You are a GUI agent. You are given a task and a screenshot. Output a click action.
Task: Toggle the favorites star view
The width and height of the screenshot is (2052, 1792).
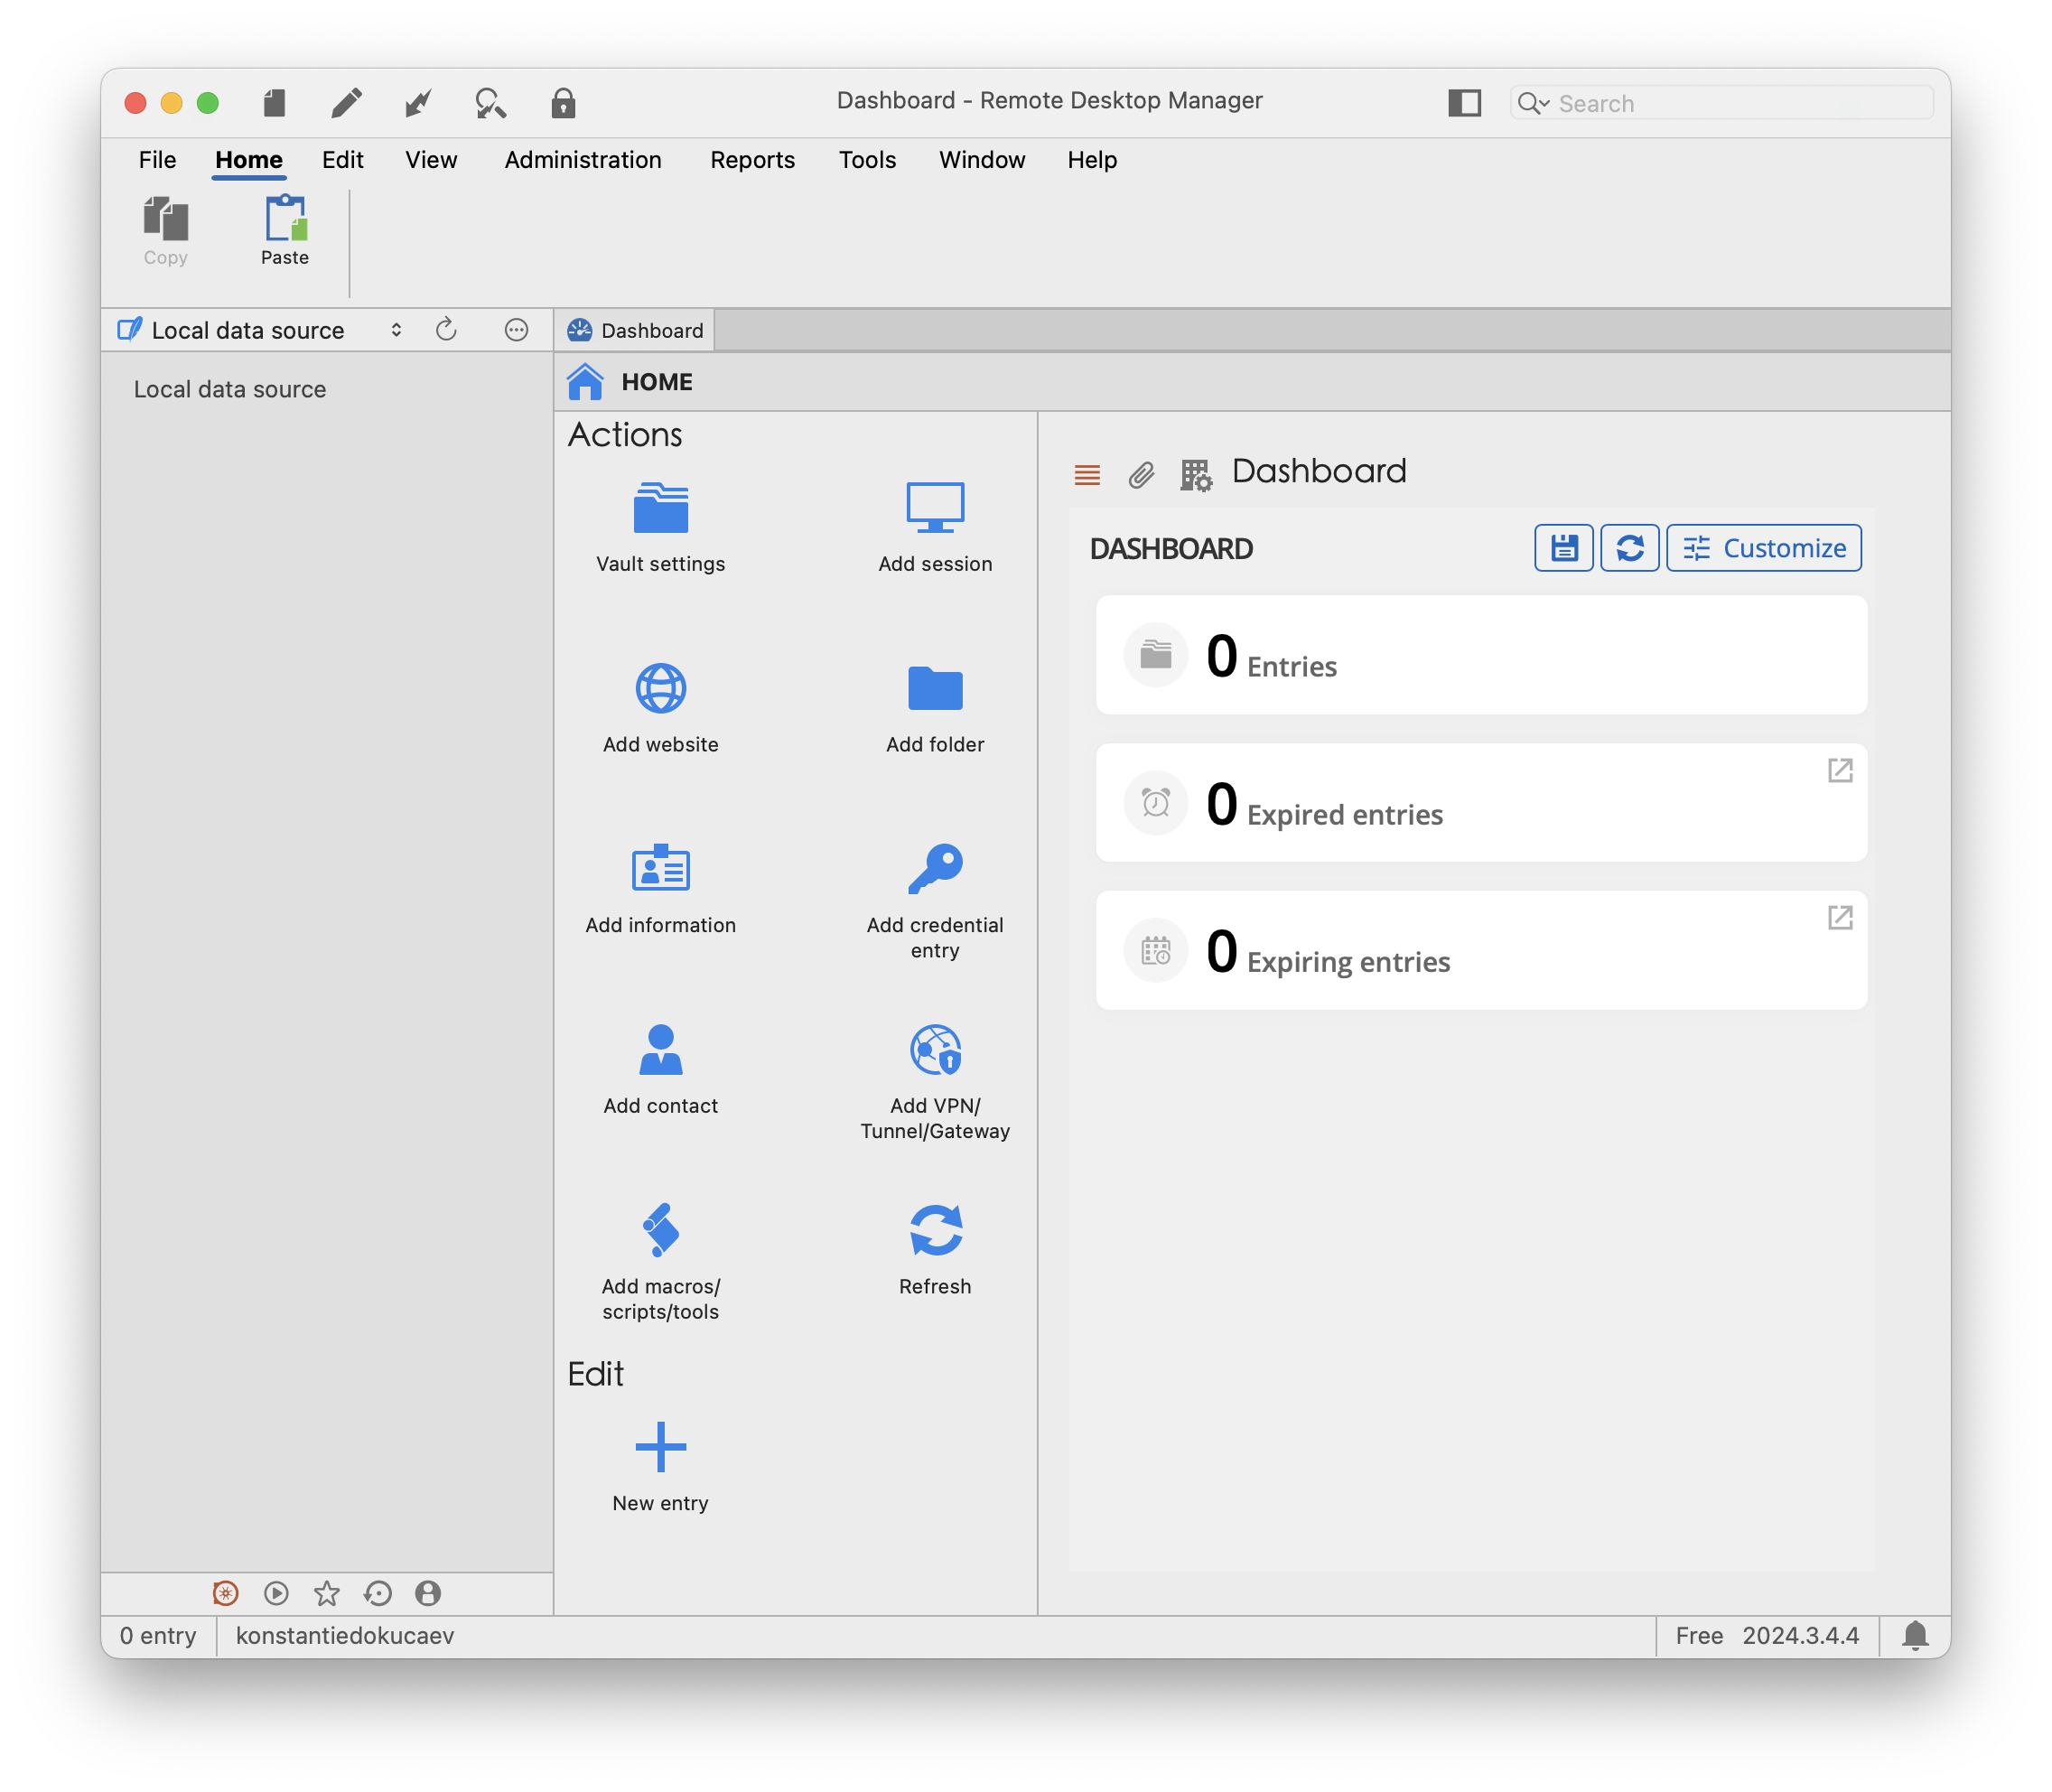click(x=326, y=1593)
